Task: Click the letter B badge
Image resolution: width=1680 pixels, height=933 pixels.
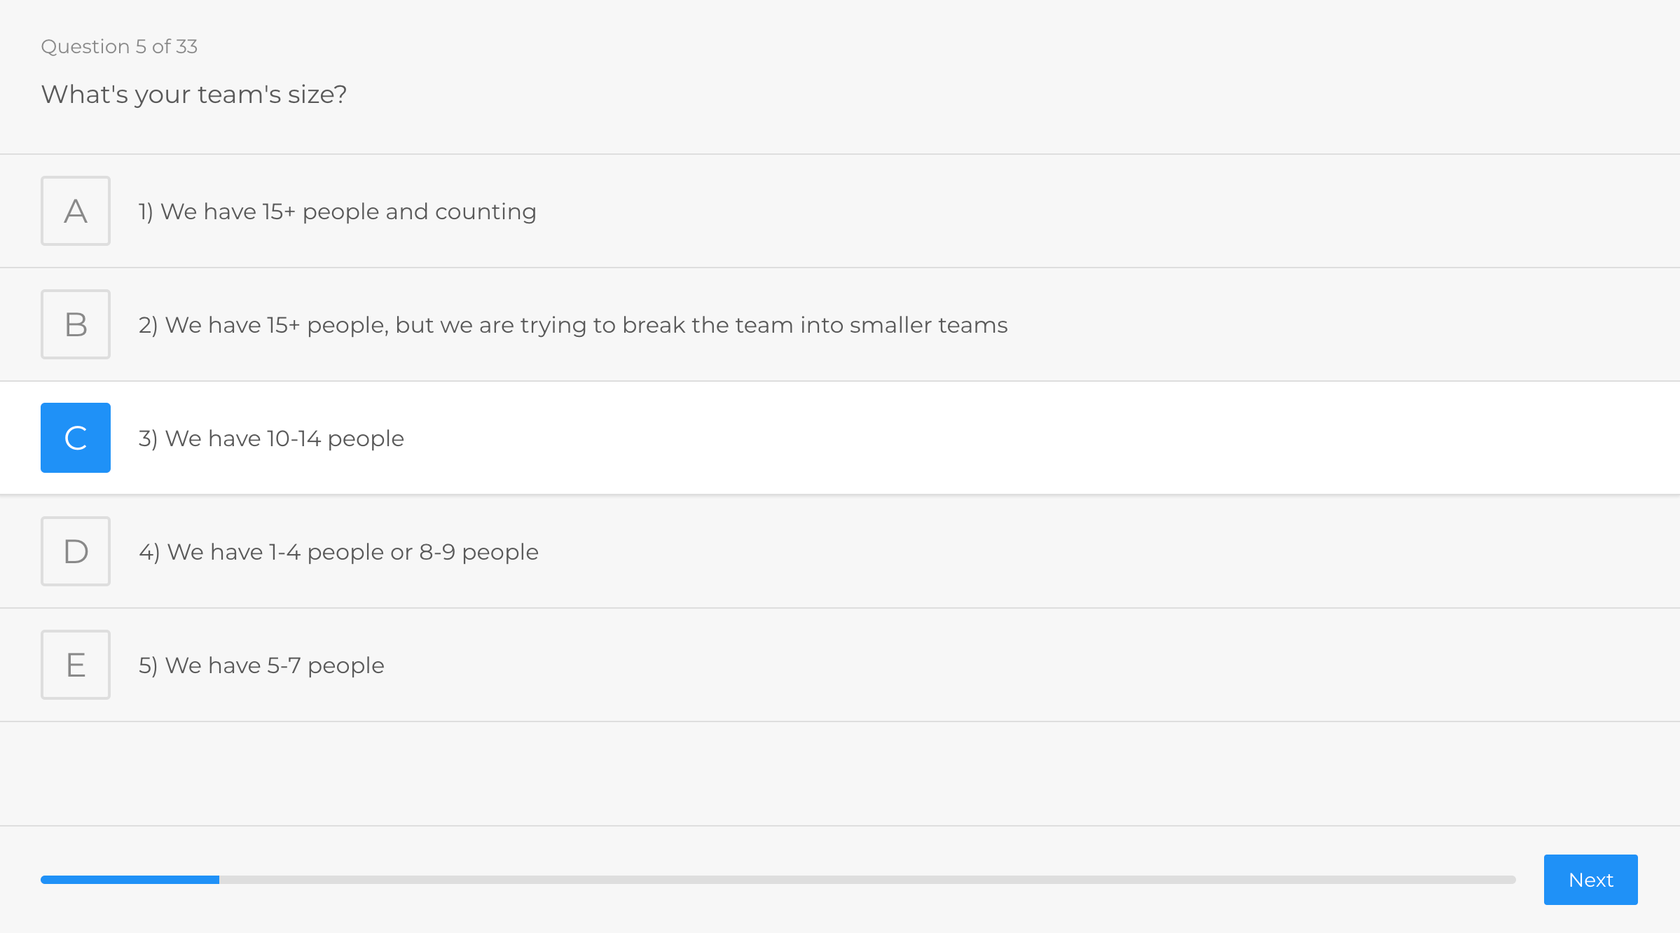Action: [x=75, y=324]
